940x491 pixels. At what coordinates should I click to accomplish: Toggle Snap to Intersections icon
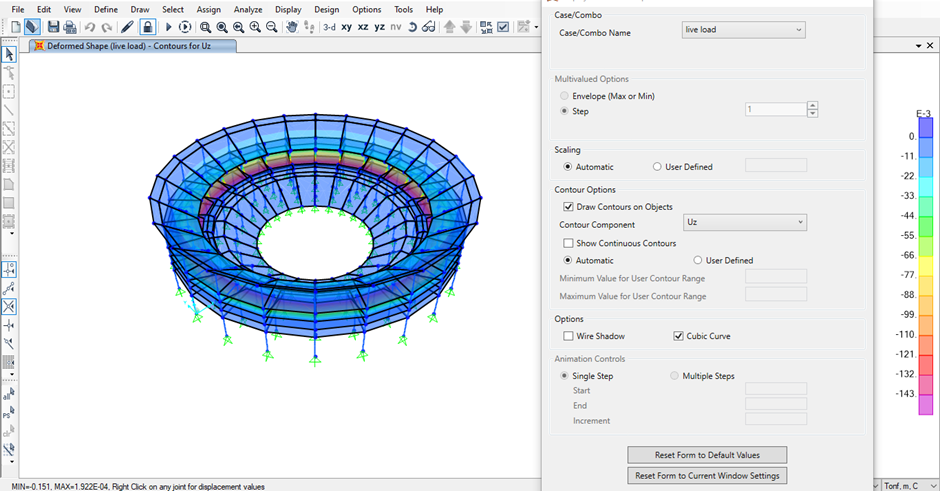tap(9, 307)
